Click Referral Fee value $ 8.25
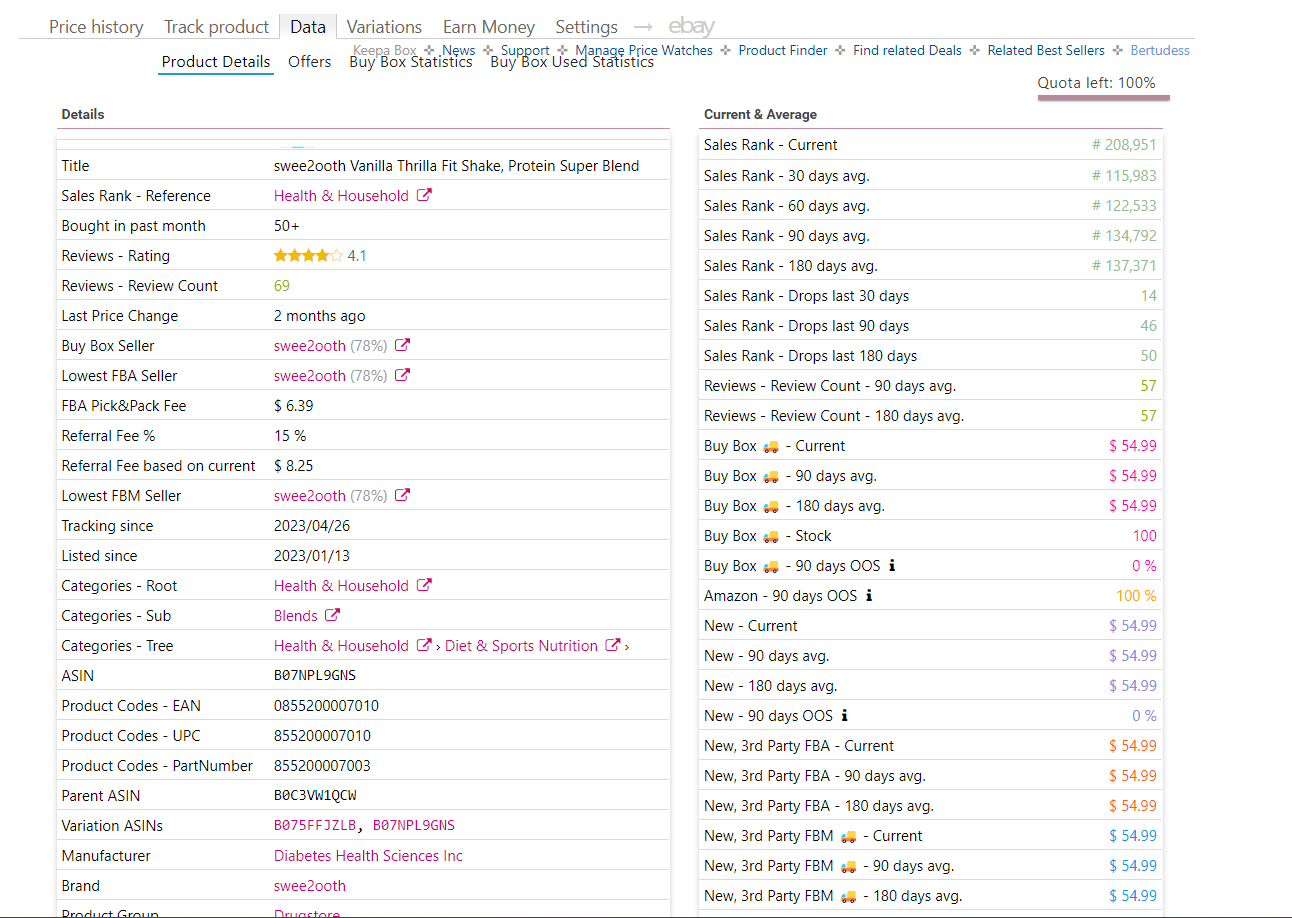Viewport: 1292px width, 918px height. pos(294,466)
